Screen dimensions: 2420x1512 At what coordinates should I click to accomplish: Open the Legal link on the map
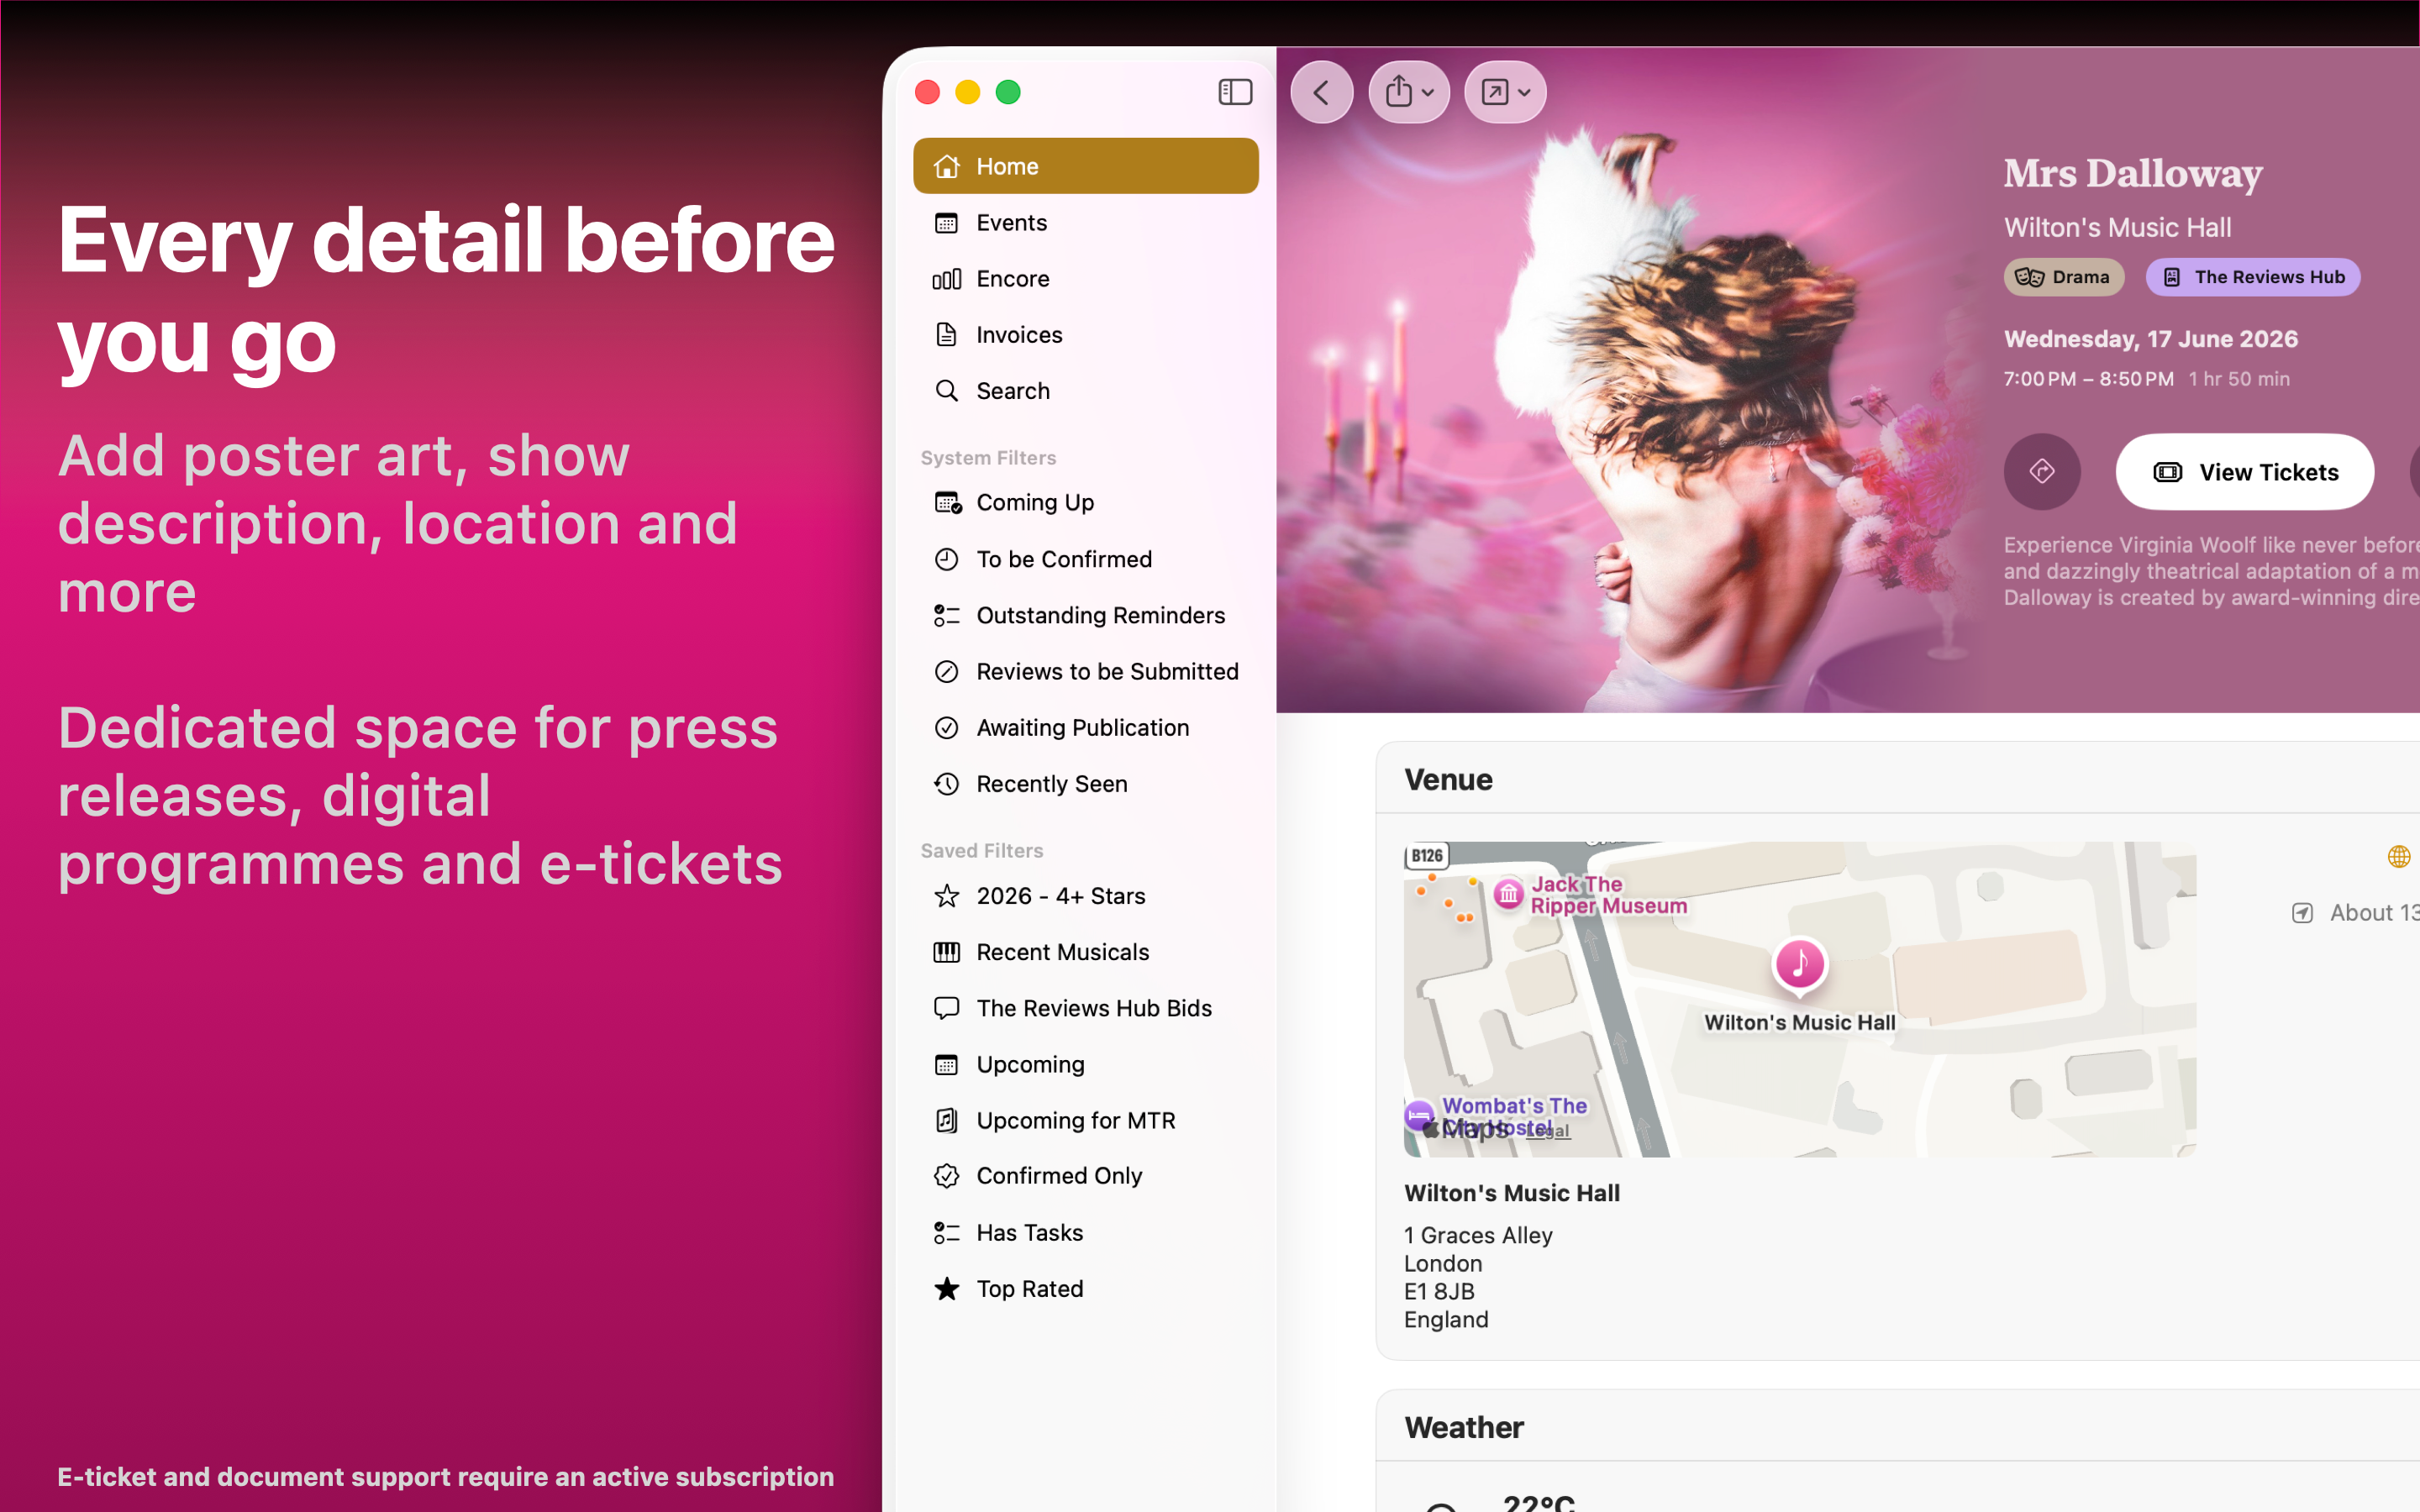click(1548, 1130)
